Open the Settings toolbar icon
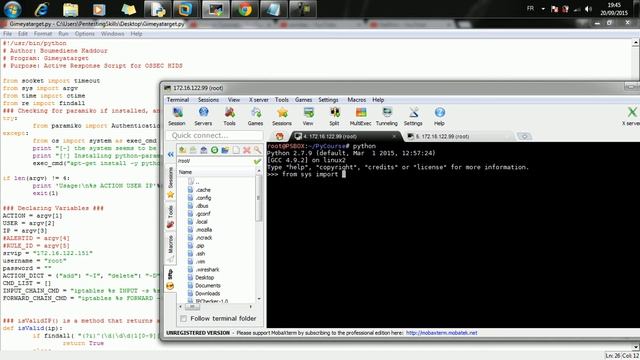This screenshot has width=640, height=360. (x=413, y=116)
